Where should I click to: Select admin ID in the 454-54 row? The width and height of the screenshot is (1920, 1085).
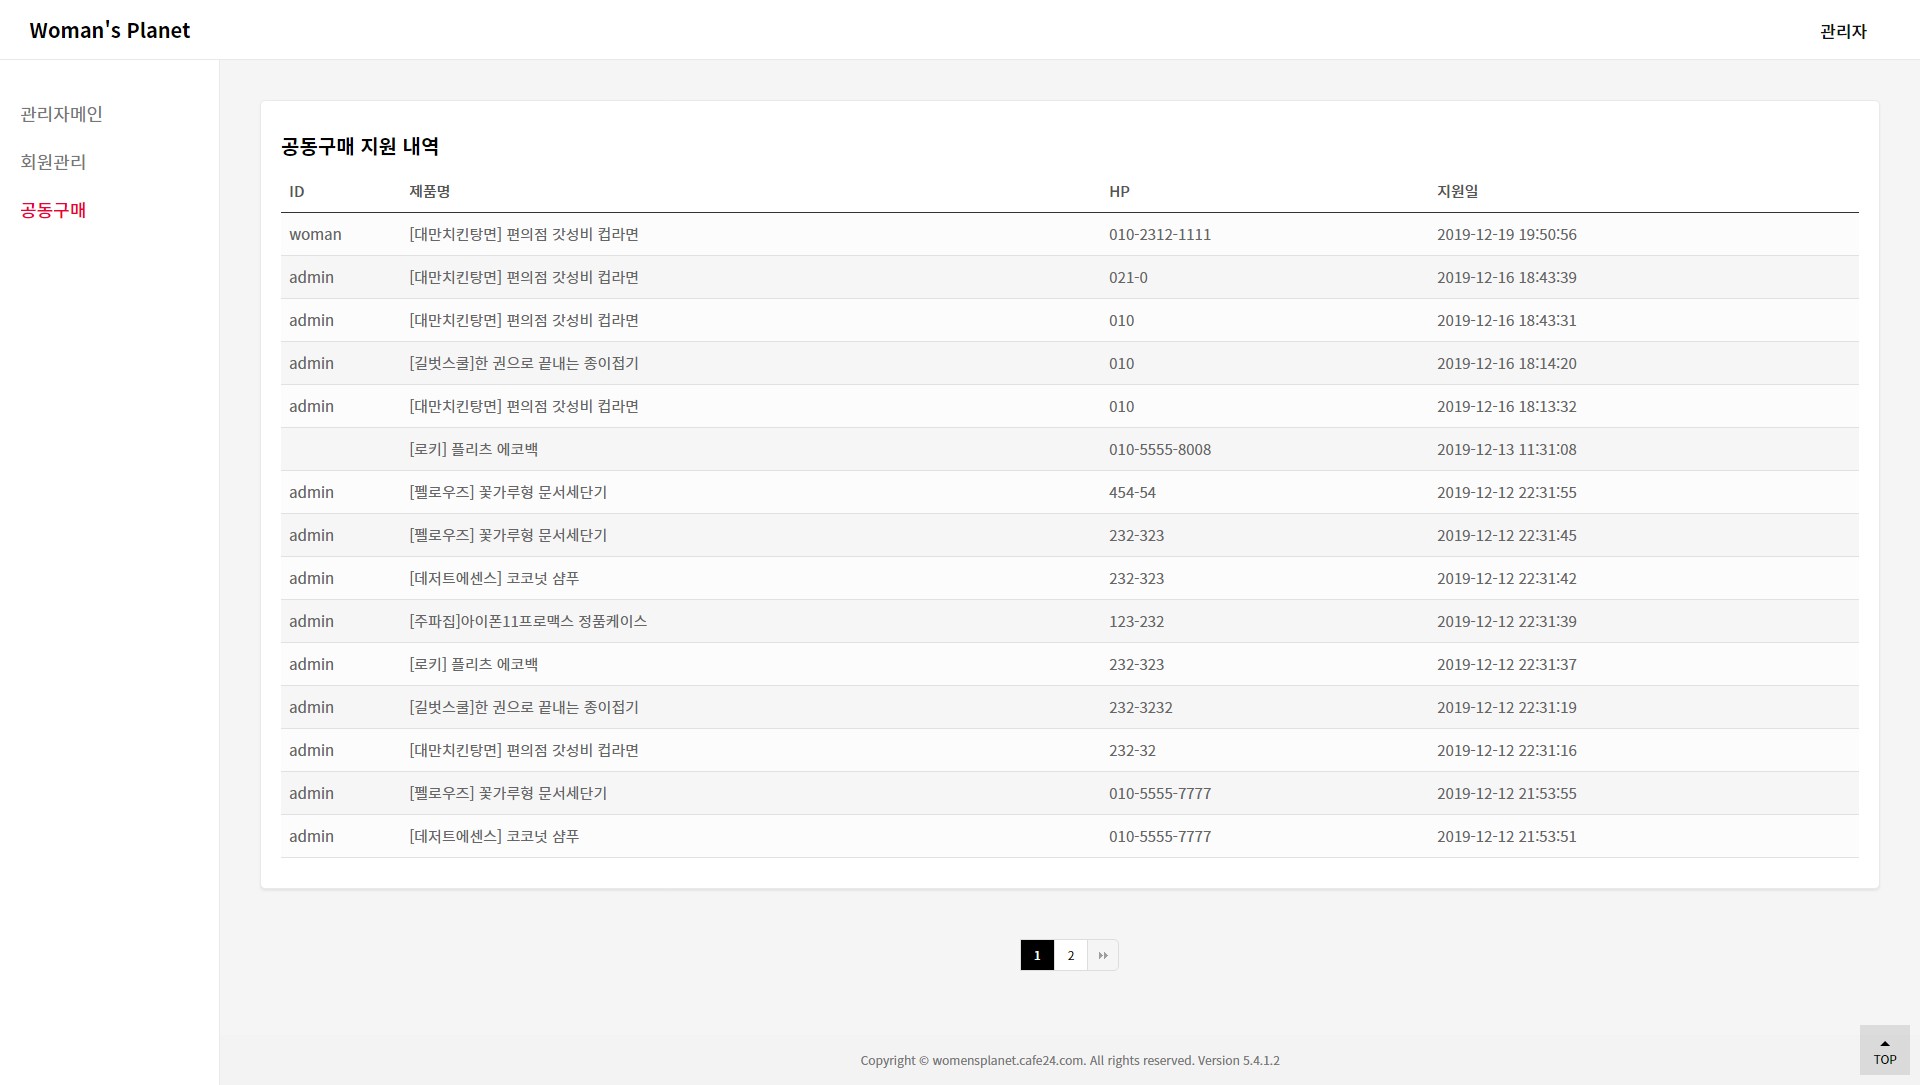click(x=311, y=493)
